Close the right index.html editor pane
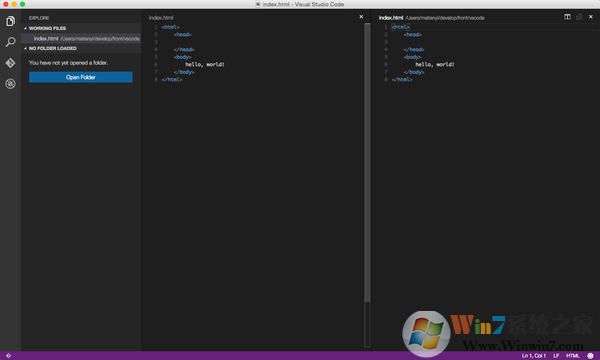The height and width of the screenshot is (360, 600). pos(591,17)
